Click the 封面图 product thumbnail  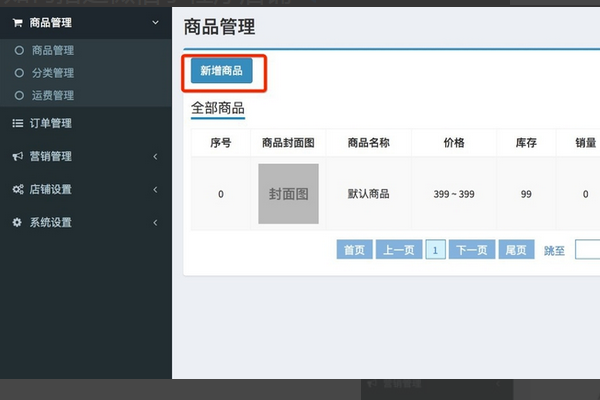tap(288, 193)
